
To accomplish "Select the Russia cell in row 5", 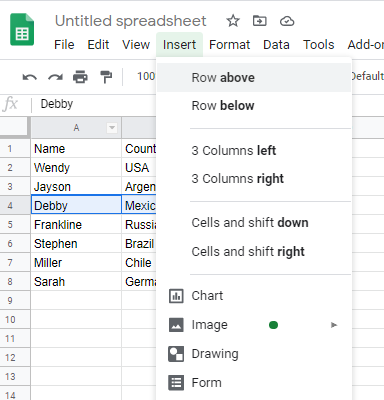I will pos(139,224).
